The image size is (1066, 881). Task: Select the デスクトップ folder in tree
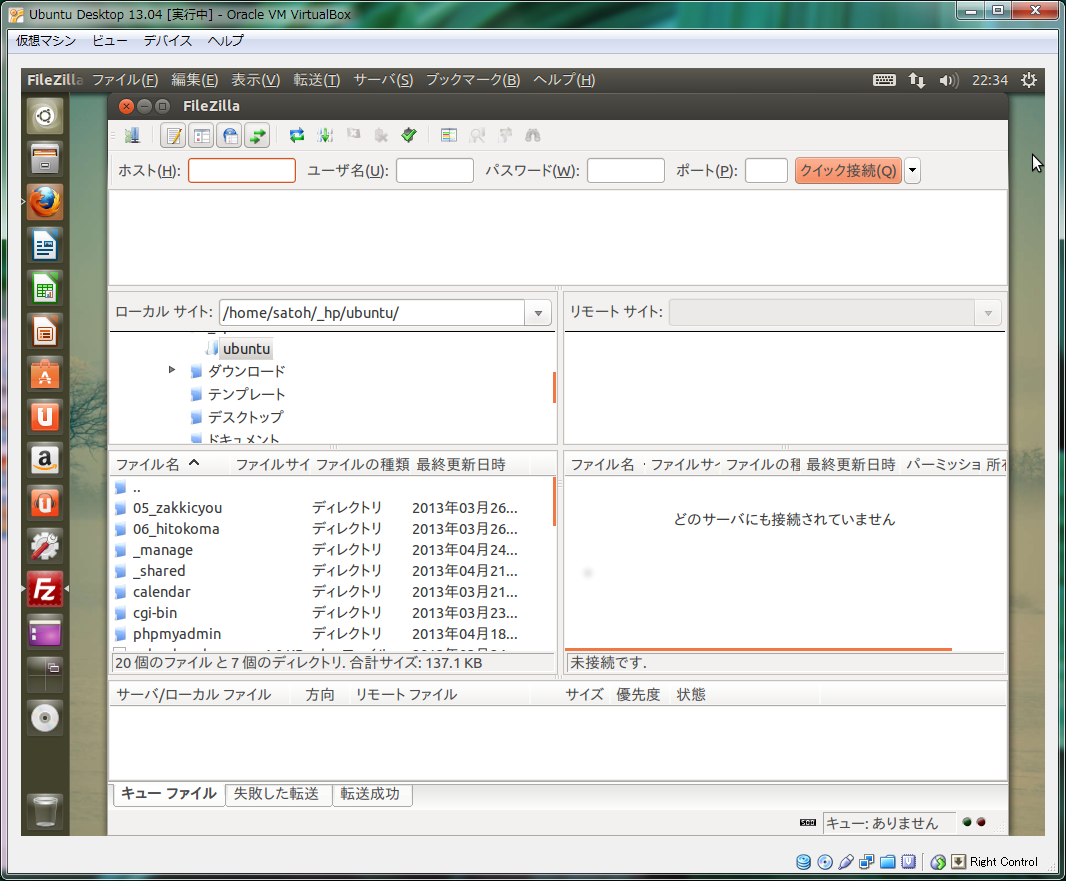pos(245,417)
